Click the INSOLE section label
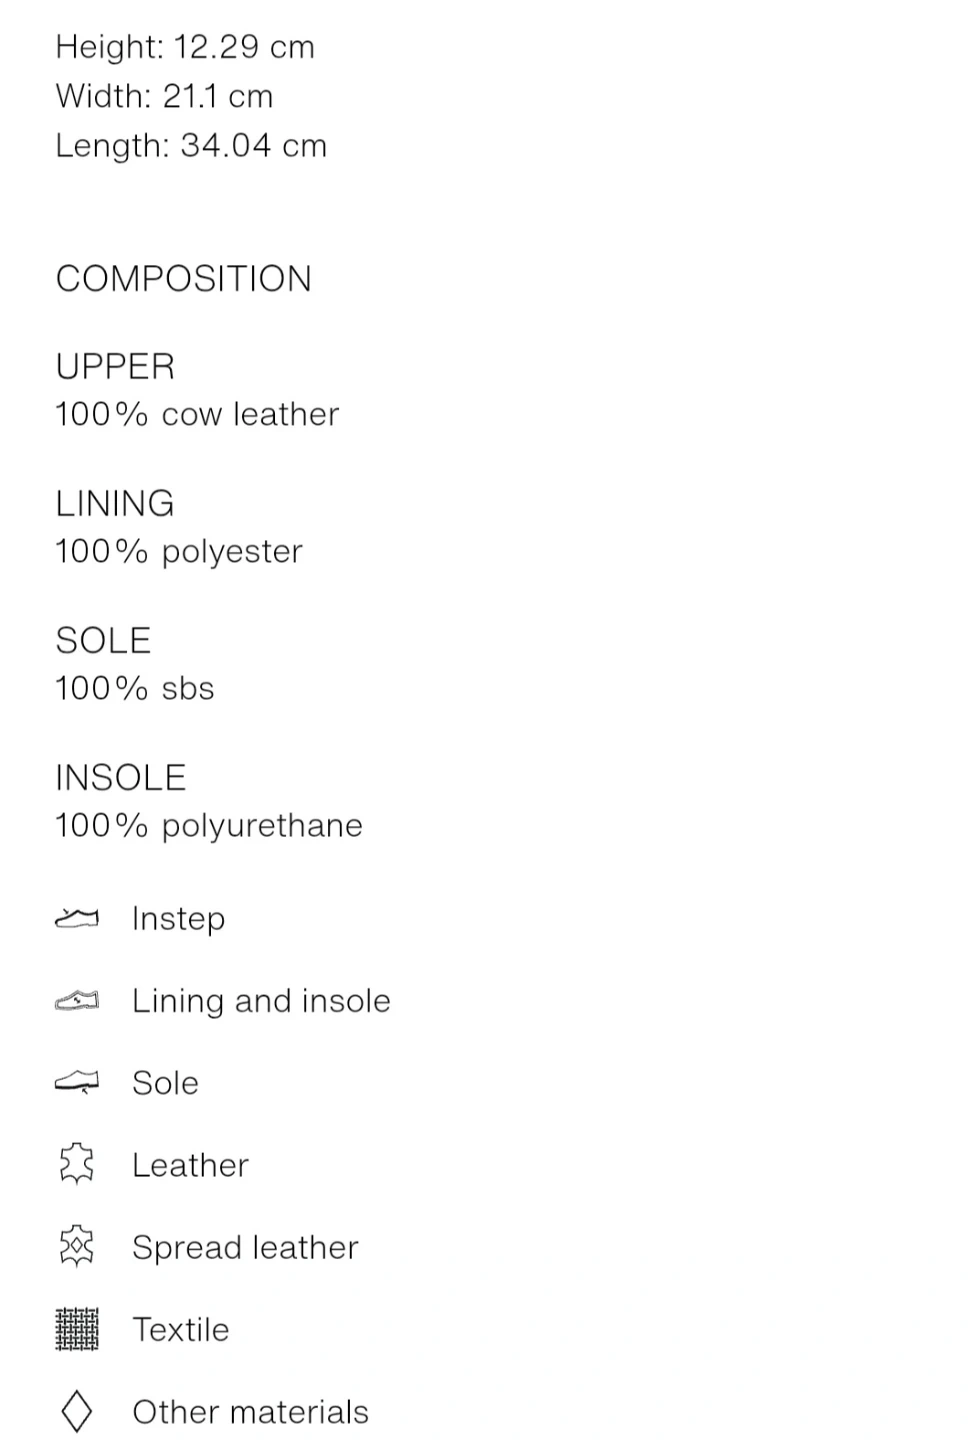972x1440 pixels. click(121, 778)
